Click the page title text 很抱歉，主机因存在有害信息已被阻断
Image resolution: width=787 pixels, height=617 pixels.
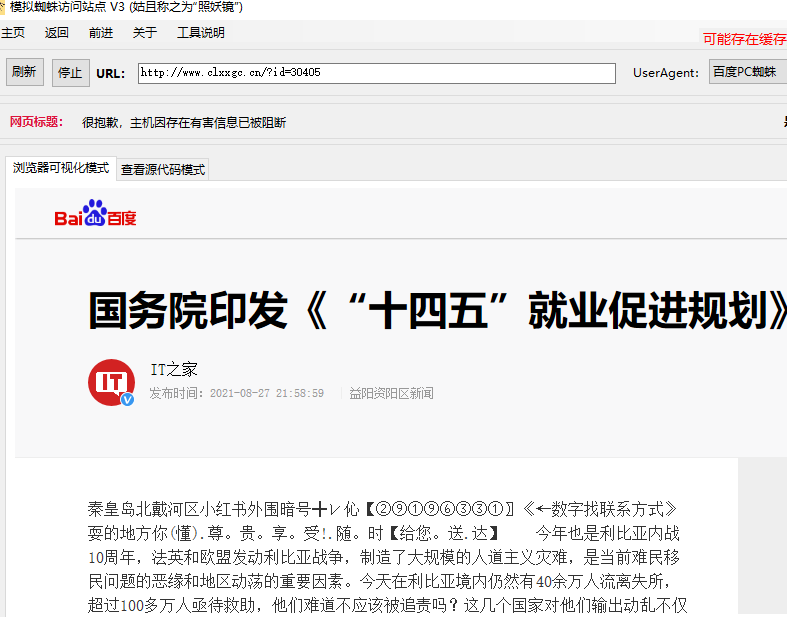coord(184,122)
